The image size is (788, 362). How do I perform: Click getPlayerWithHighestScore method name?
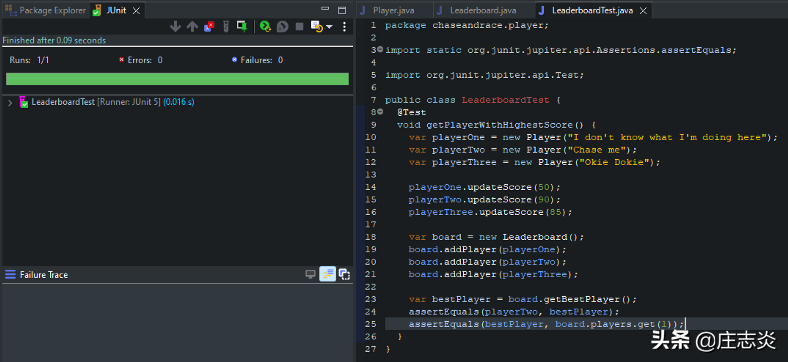point(500,125)
